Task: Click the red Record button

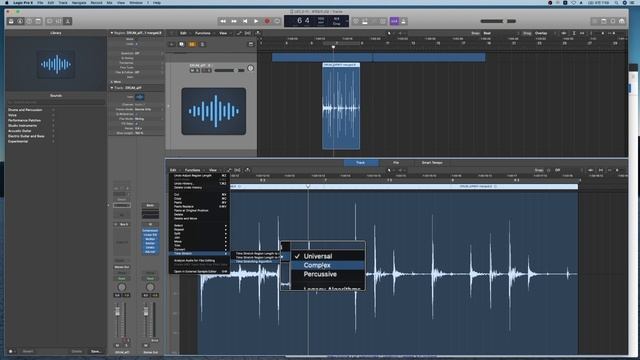Action: (x=267, y=21)
